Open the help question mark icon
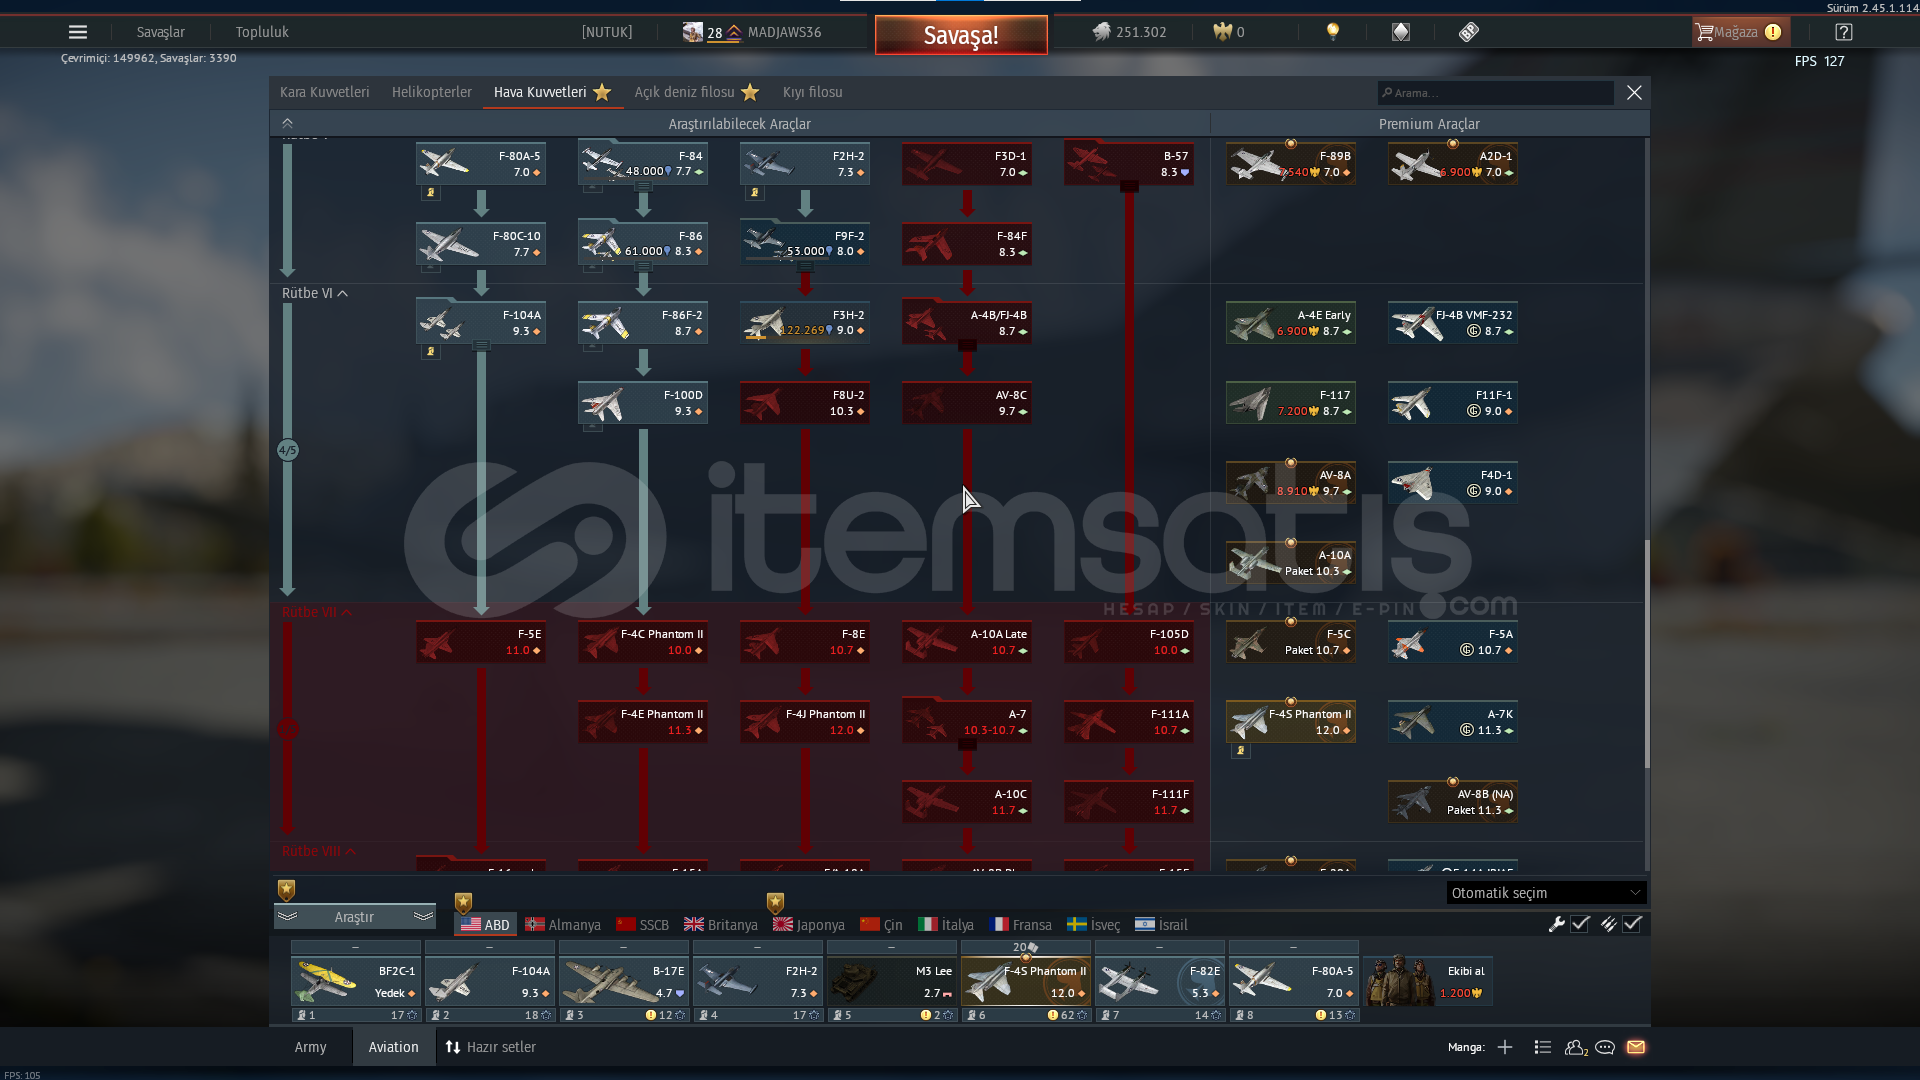 pyautogui.click(x=1844, y=32)
